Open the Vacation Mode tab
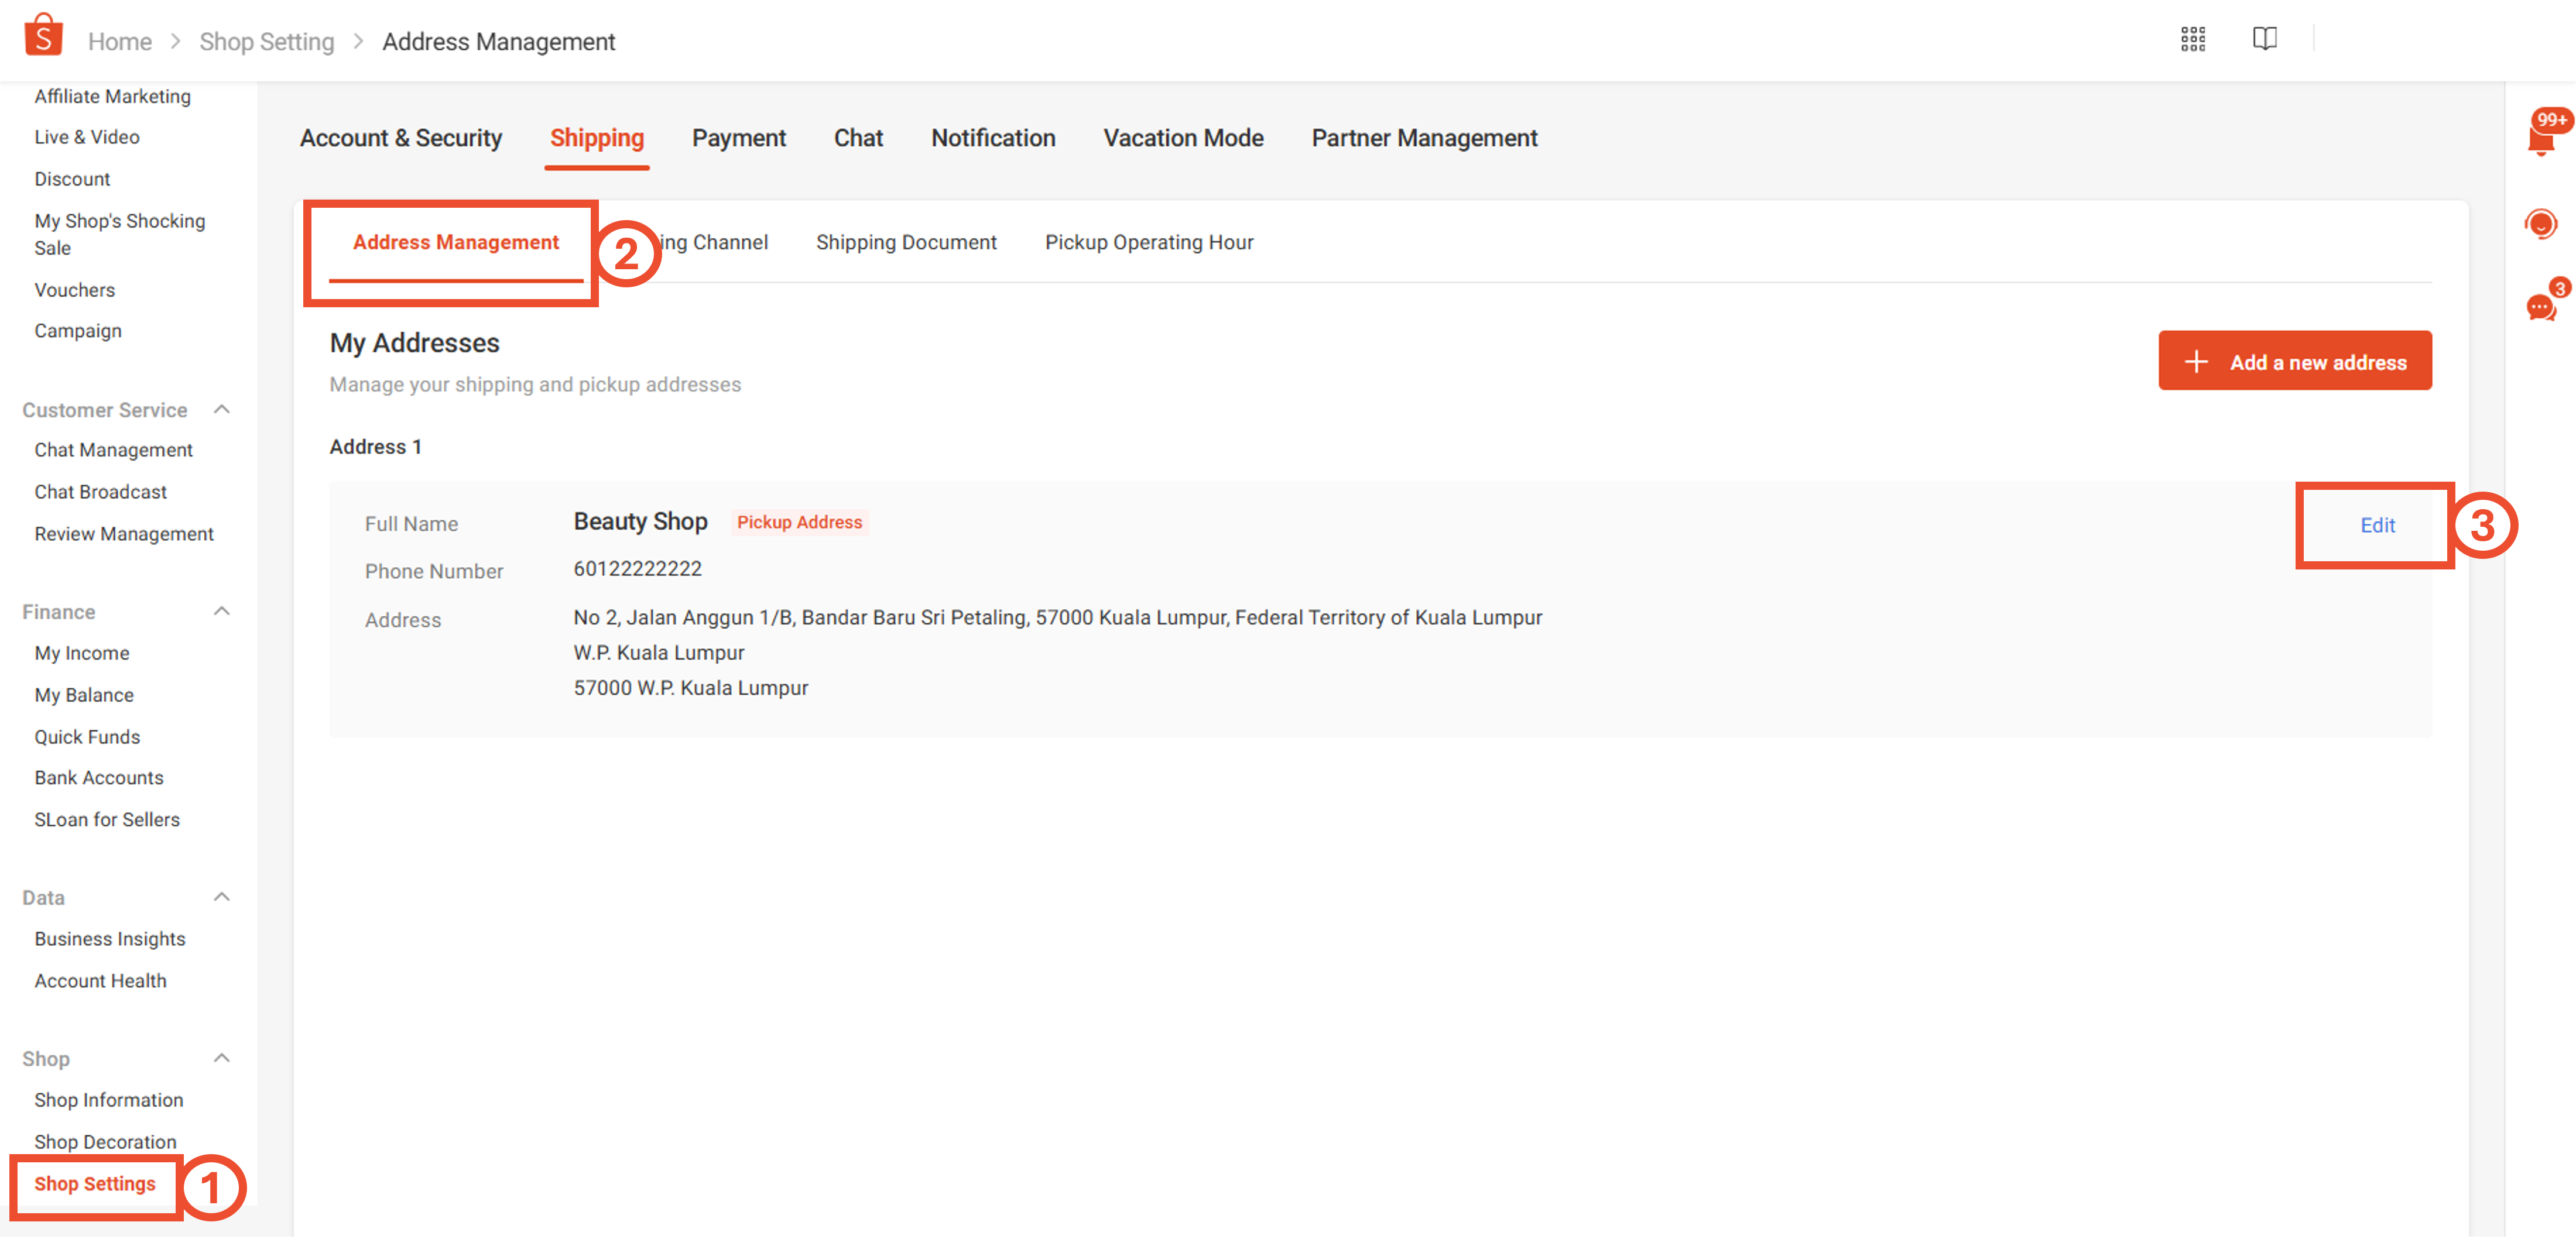 click(x=1182, y=138)
